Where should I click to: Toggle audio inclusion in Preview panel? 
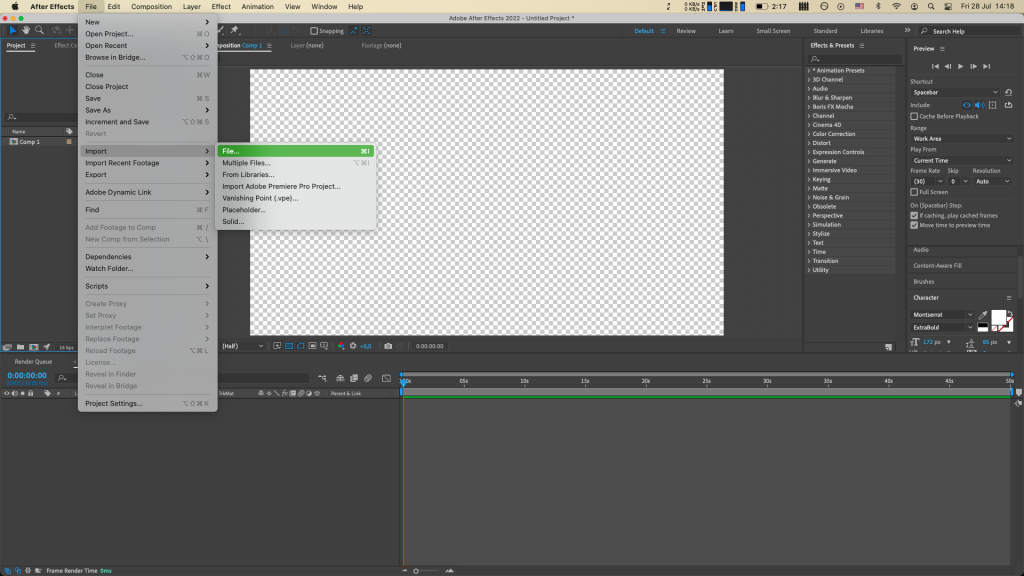click(x=979, y=105)
